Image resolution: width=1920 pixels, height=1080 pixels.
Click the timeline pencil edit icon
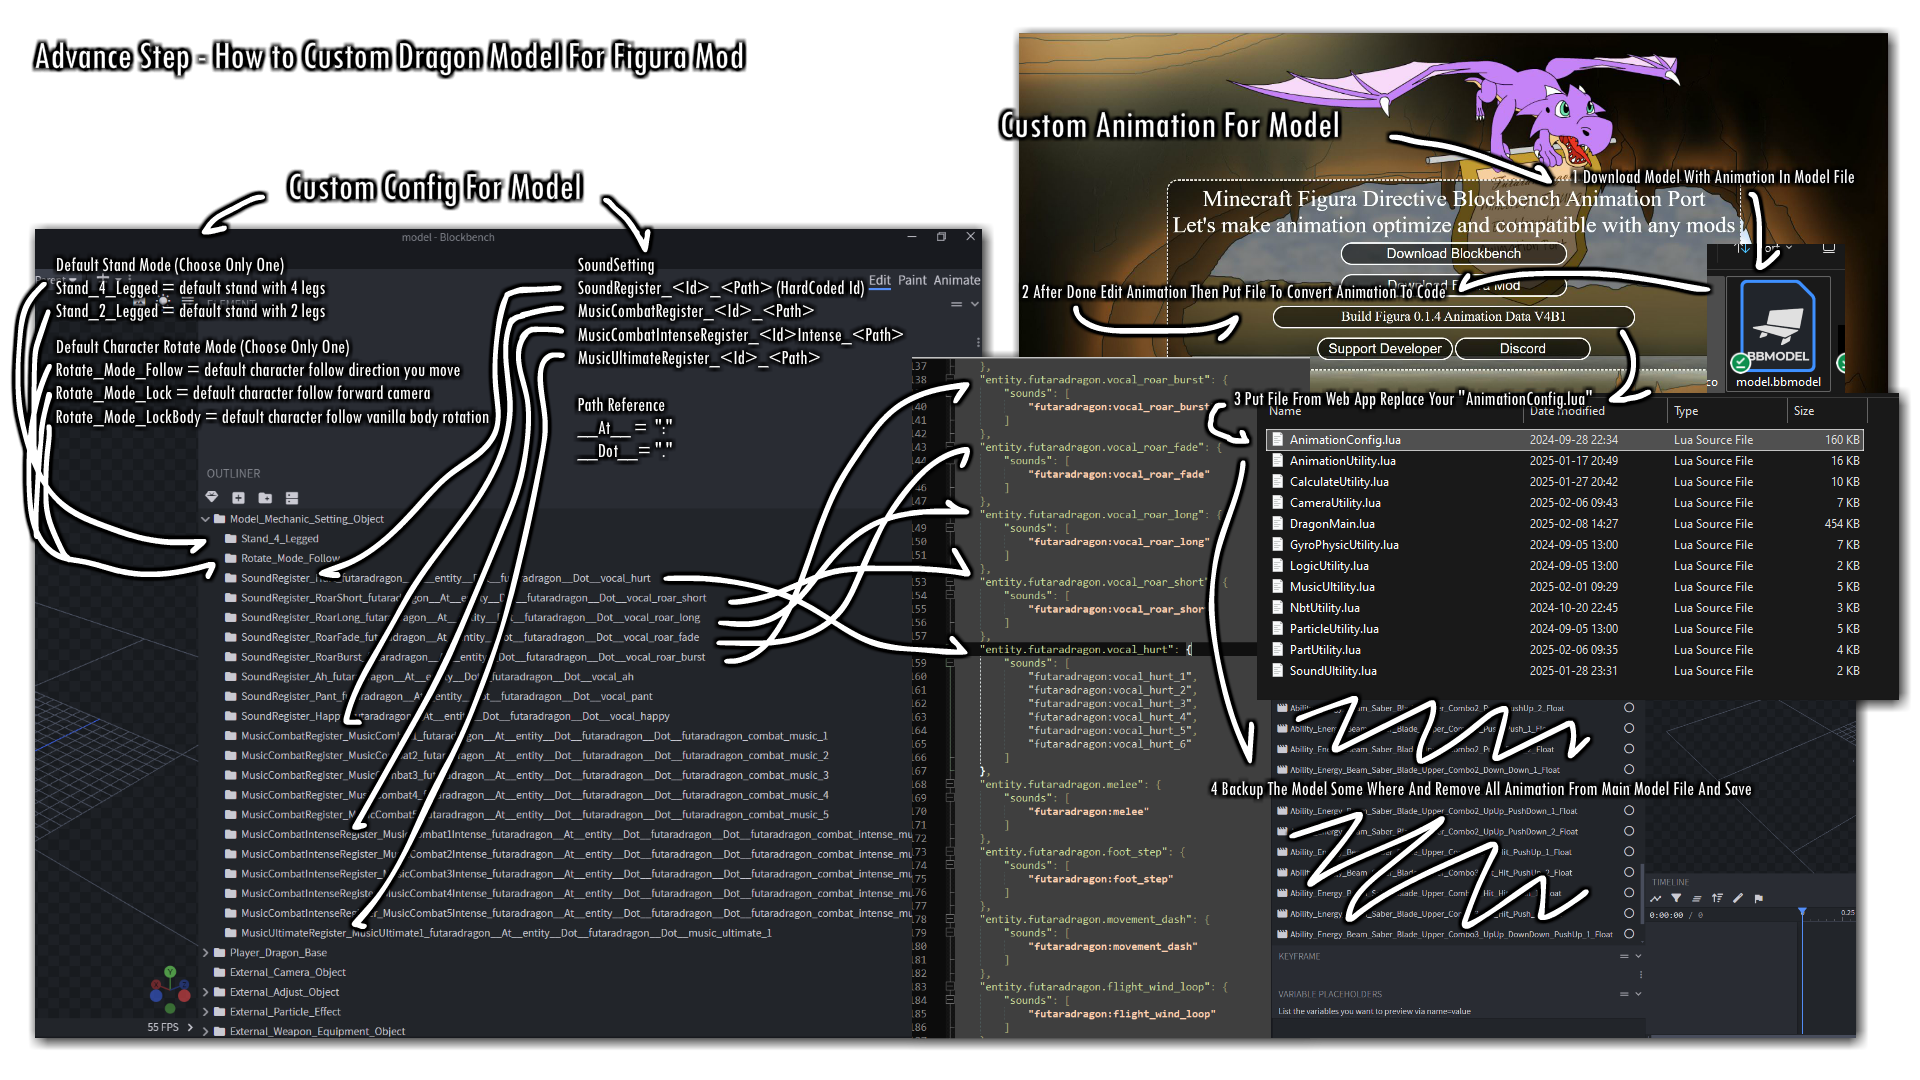(1738, 898)
